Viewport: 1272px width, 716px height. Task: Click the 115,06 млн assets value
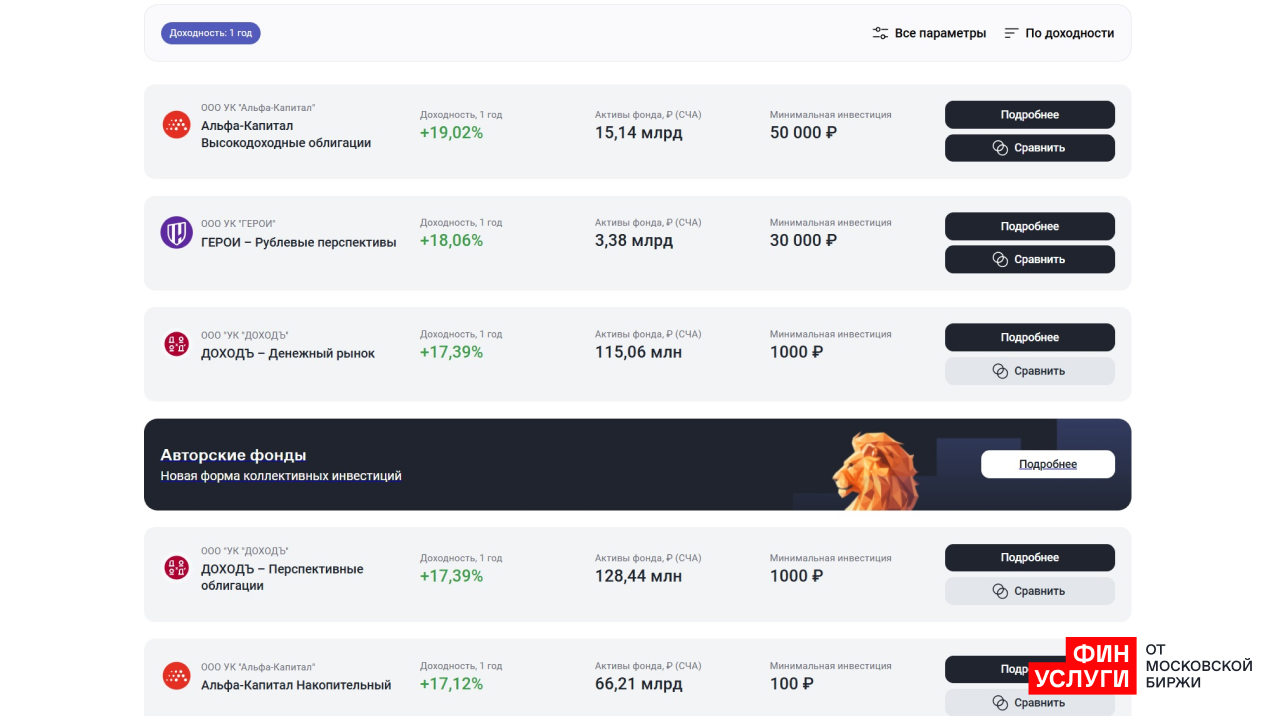pyautogui.click(x=639, y=352)
